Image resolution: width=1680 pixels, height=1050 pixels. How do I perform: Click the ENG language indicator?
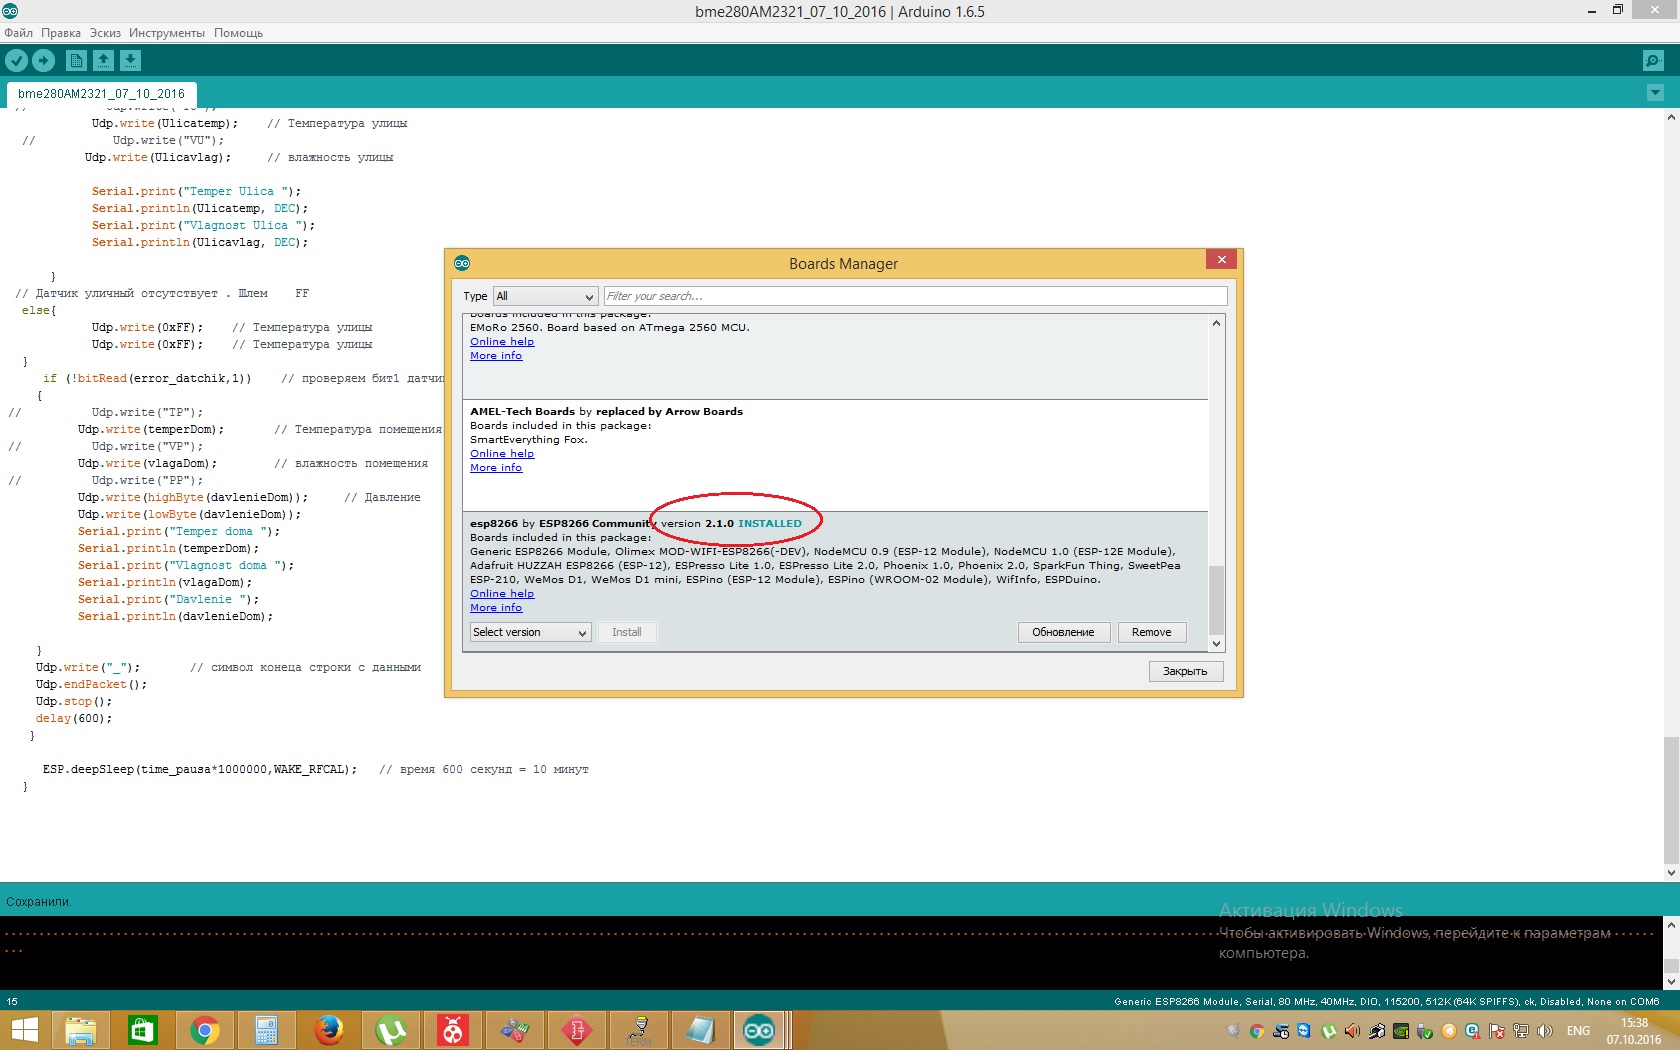[1578, 1031]
